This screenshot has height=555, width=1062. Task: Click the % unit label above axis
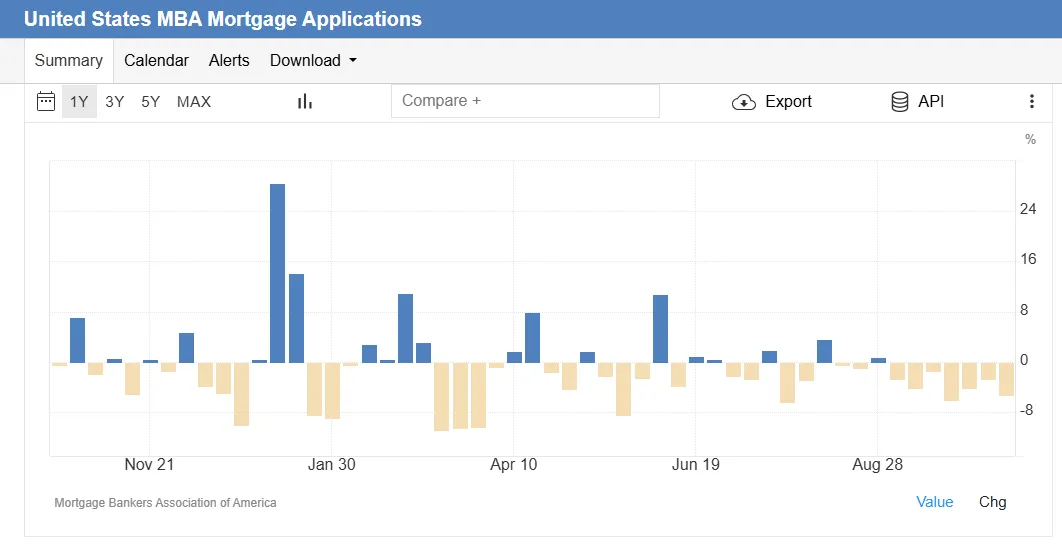[x=1030, y=140]
